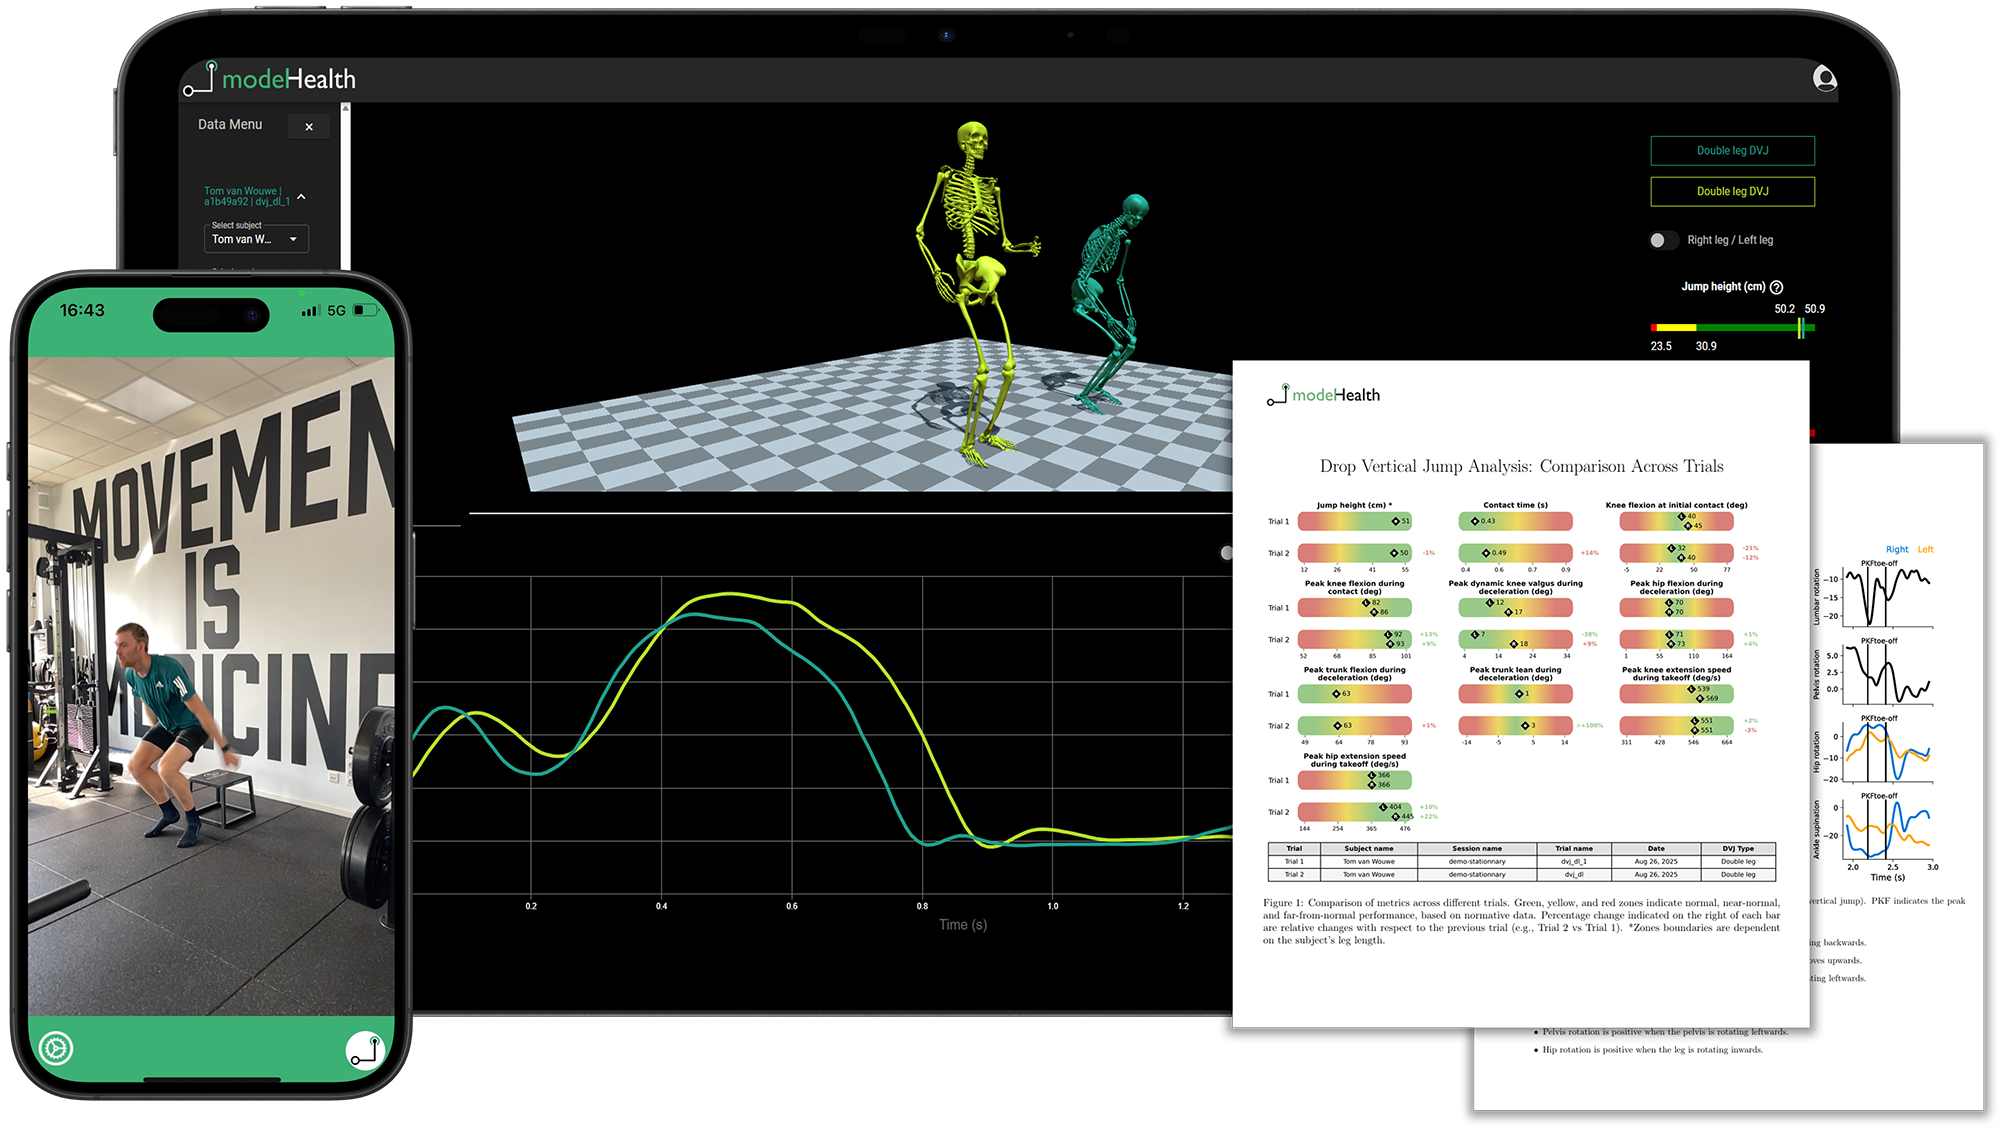Select the teal Double leg DVJ trial button
This screenshot has height=1128, width=2000.
[1732, 150]
